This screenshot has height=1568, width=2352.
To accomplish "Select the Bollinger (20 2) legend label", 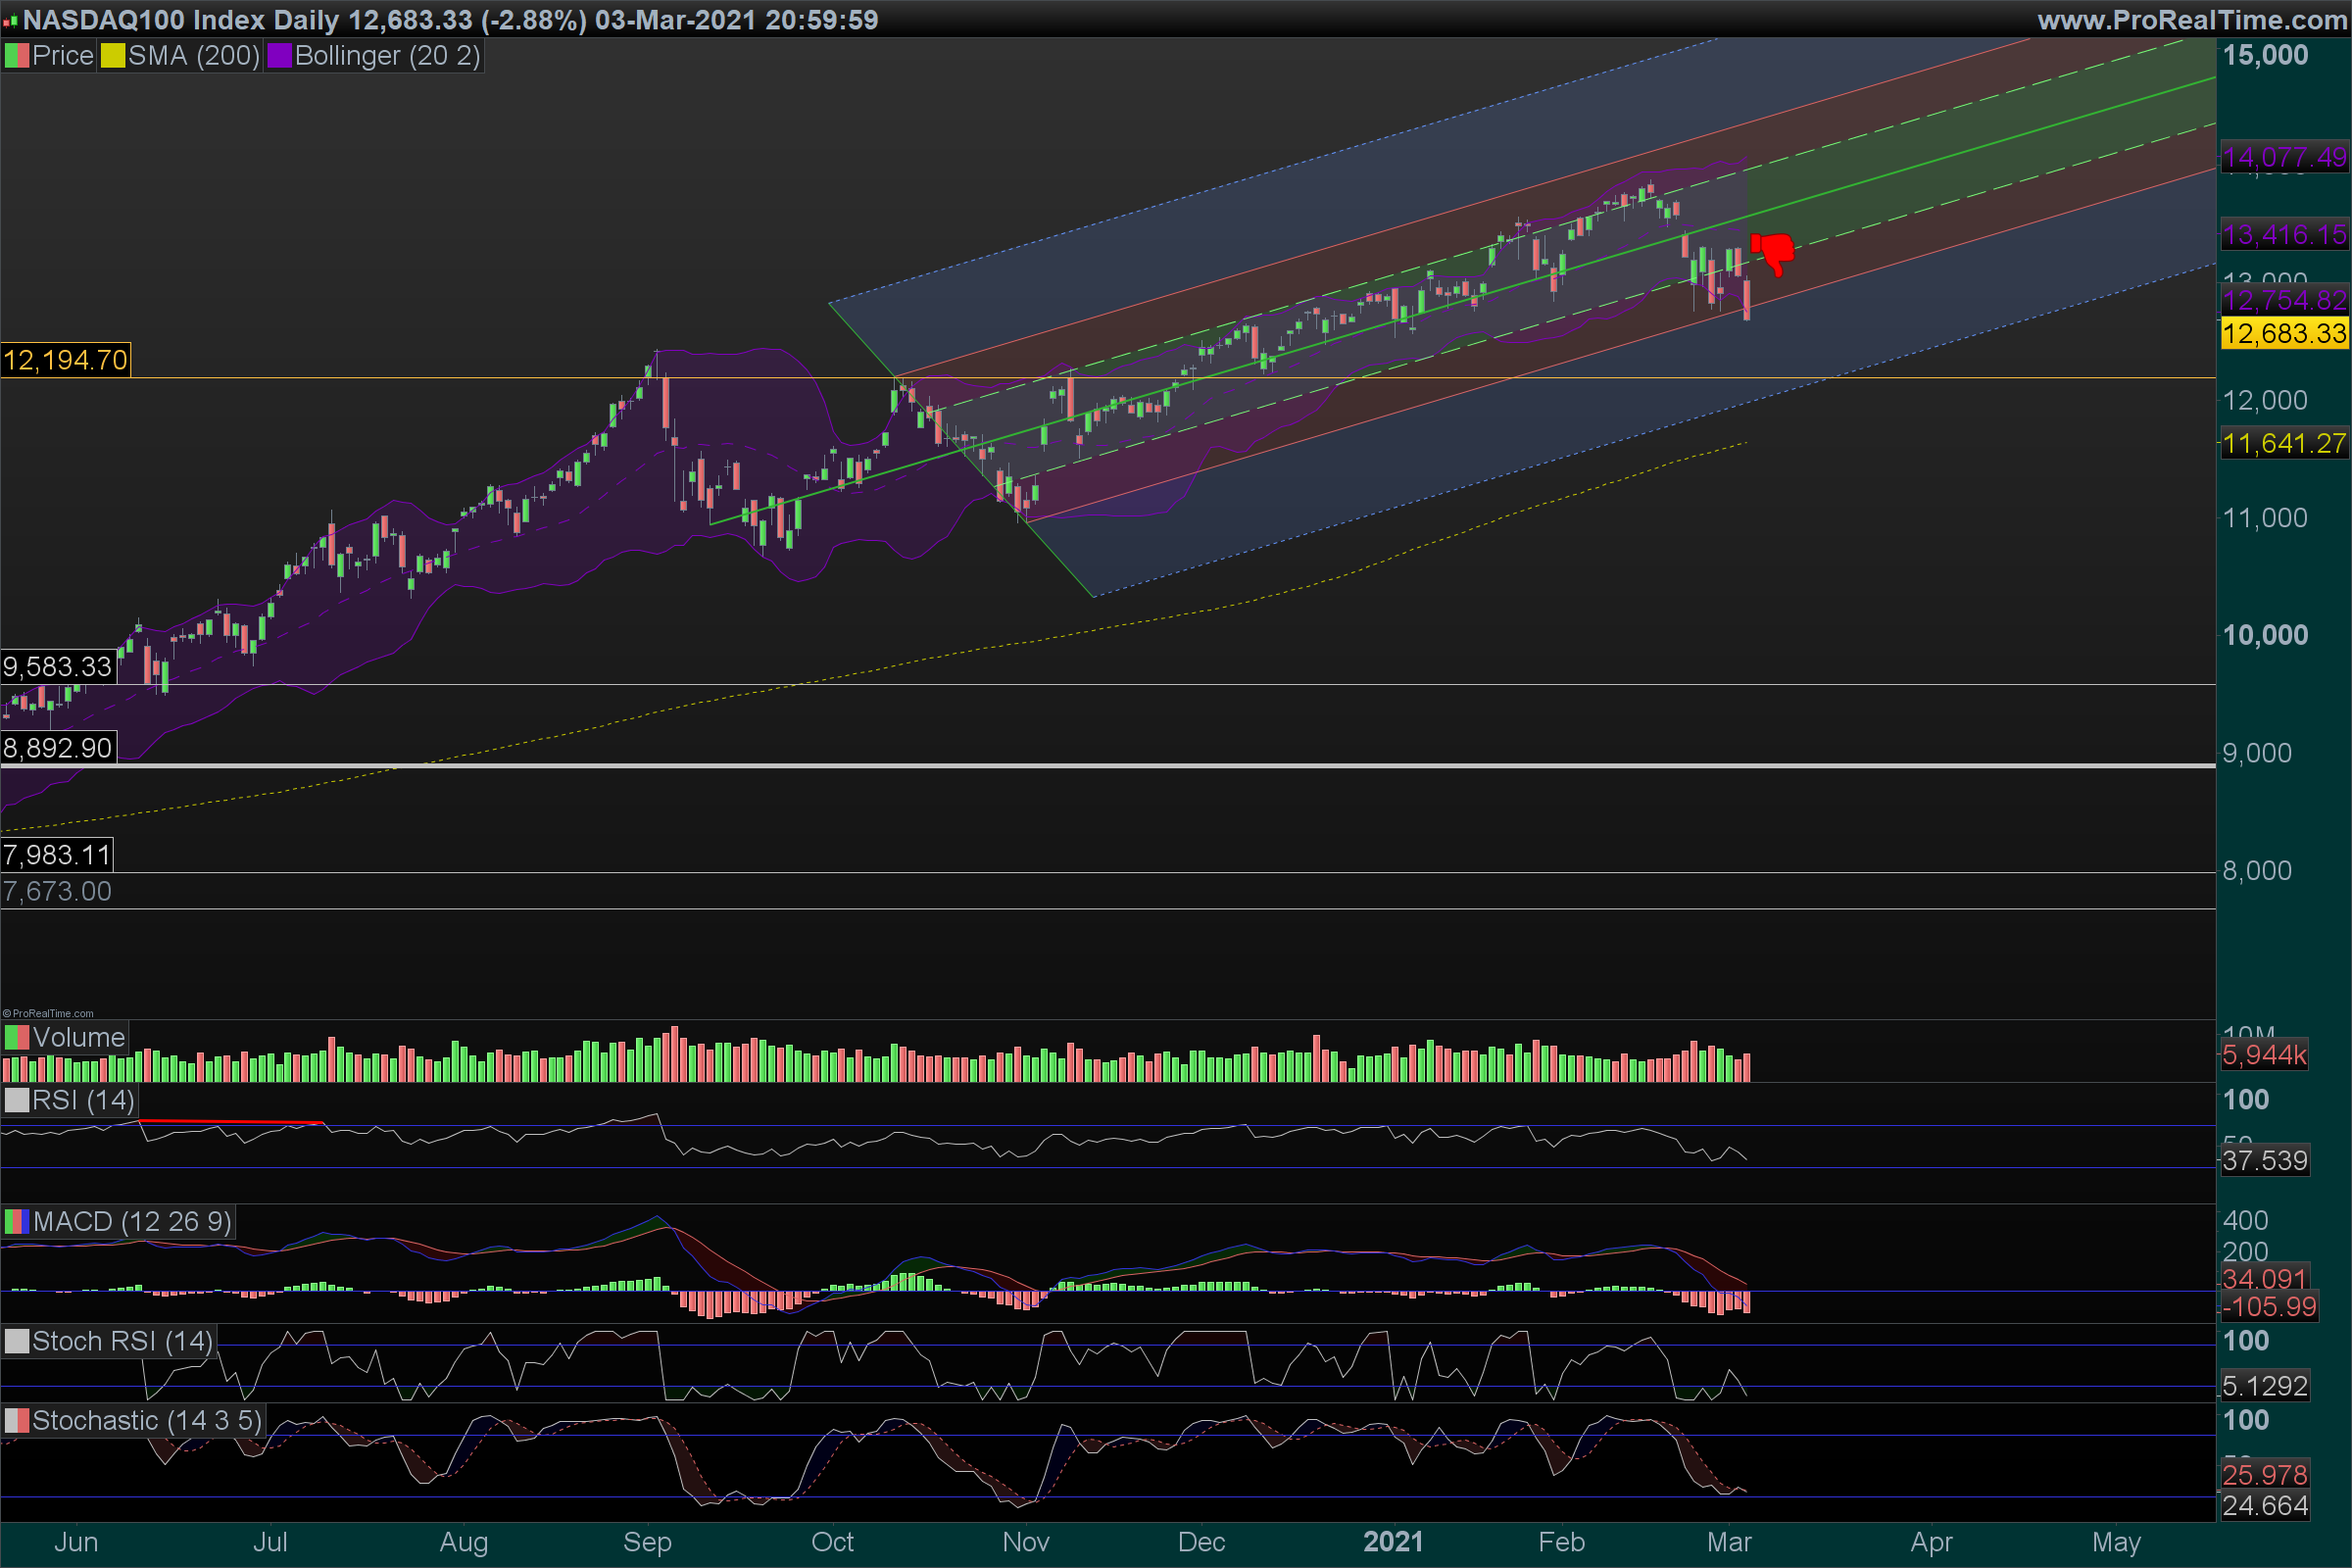I will 387,56.
